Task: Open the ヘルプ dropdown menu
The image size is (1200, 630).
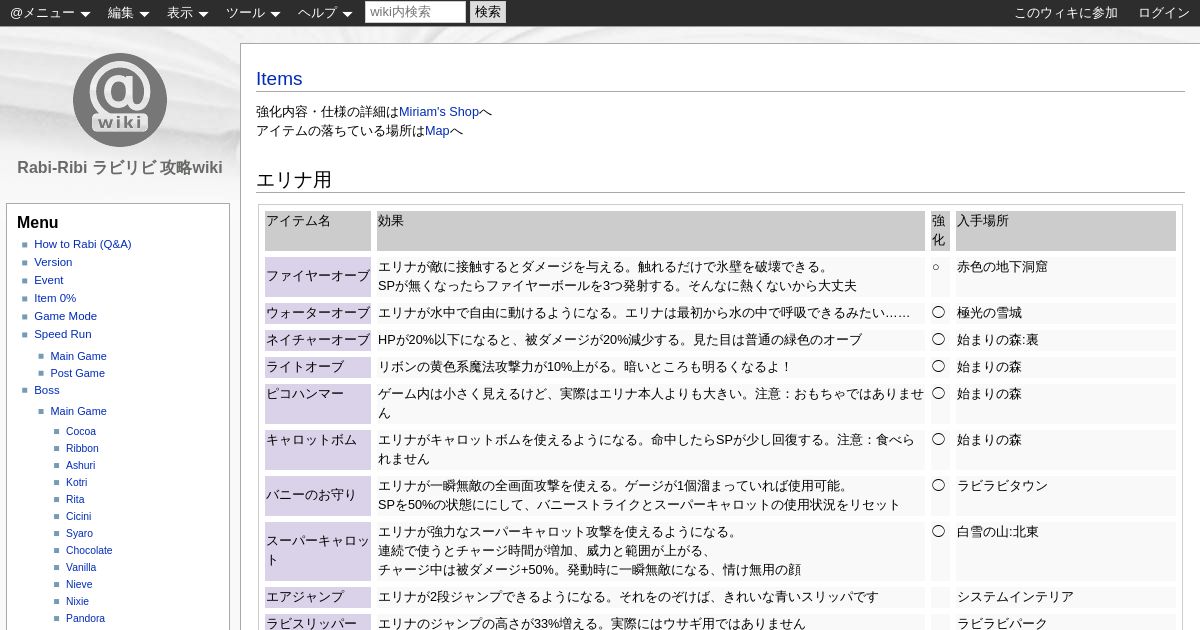Action: [x=325, y=13]
